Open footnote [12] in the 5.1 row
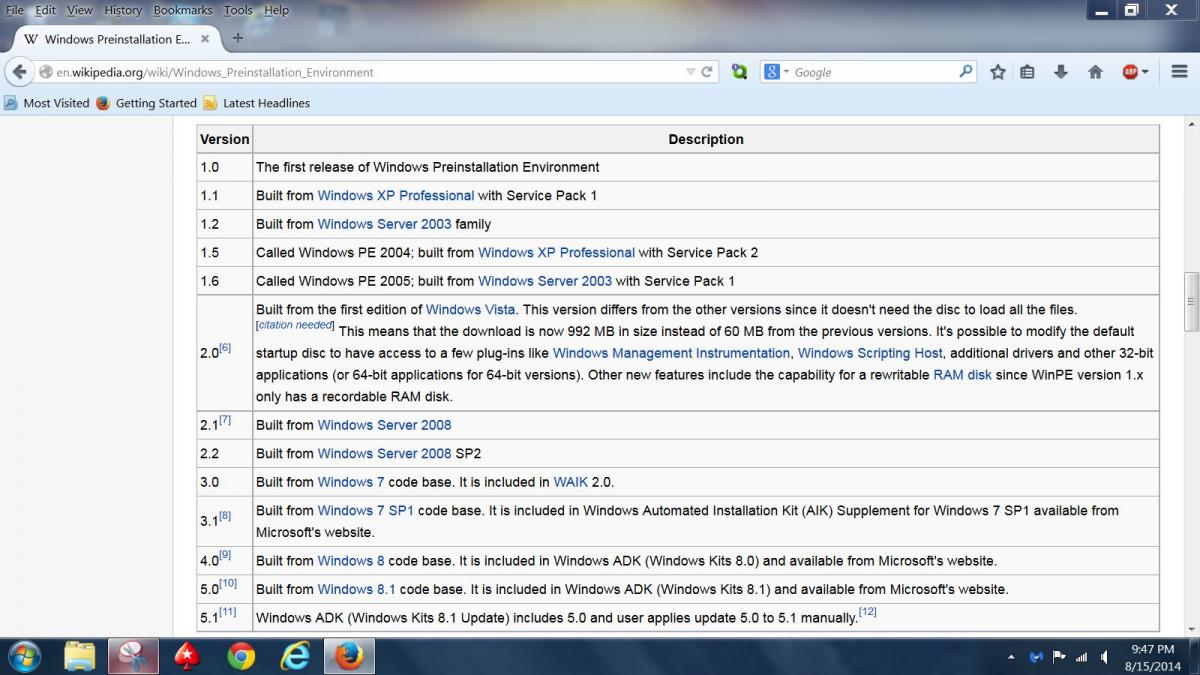Screen dimensions: 1200x675 click(867, 611)
